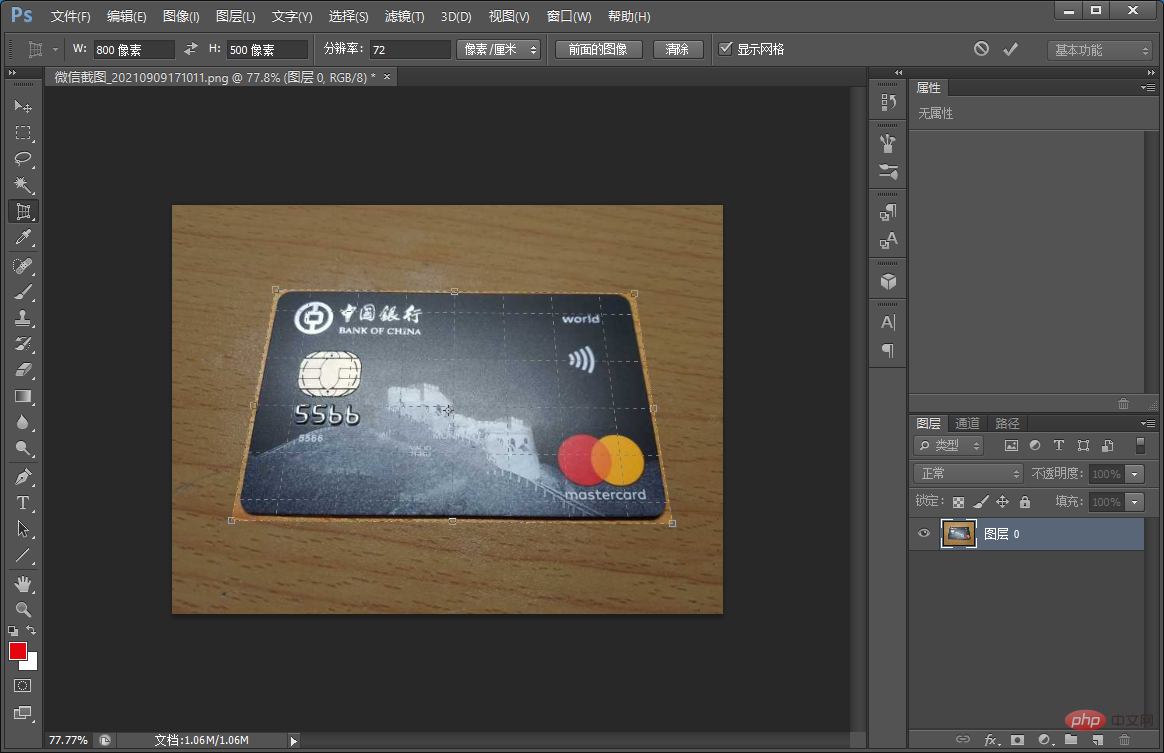
Task: Click the 清除 button
Action: click(x=678, y=49)
